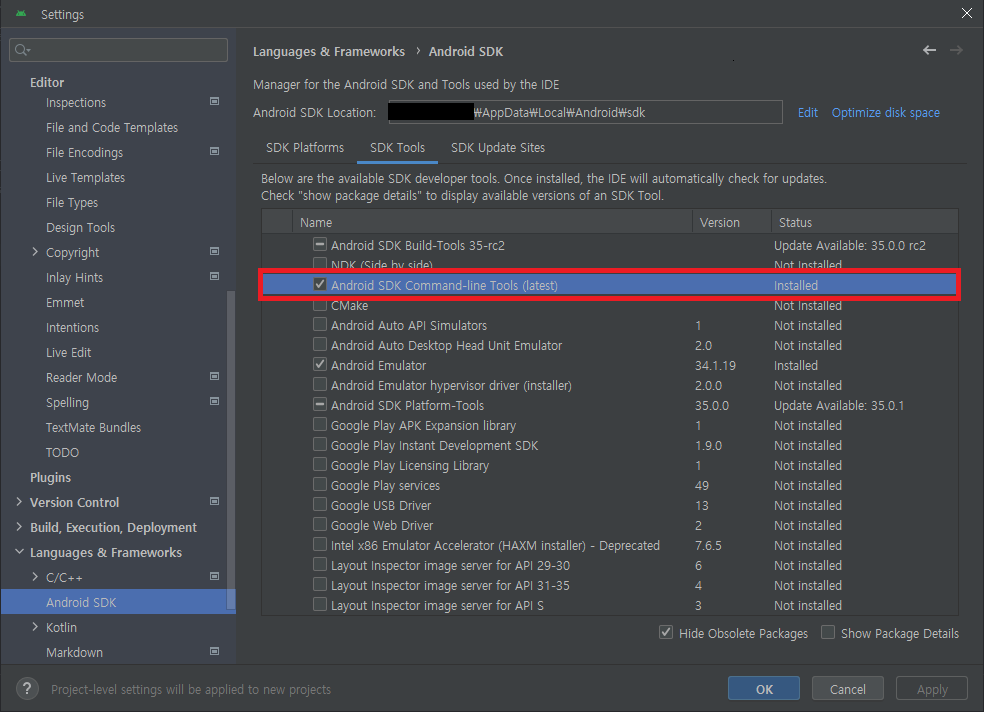
Task: Expand the C/C++ node
Action: 35,577
